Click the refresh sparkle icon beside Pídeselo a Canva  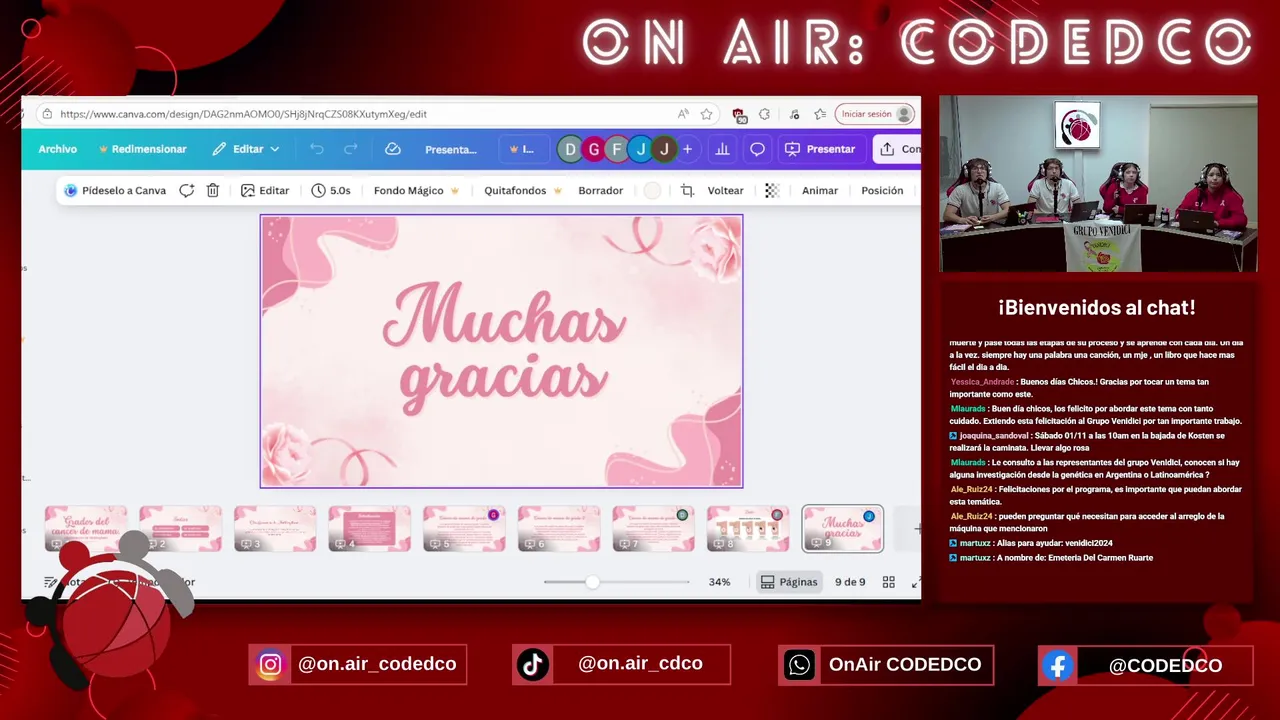186,190
